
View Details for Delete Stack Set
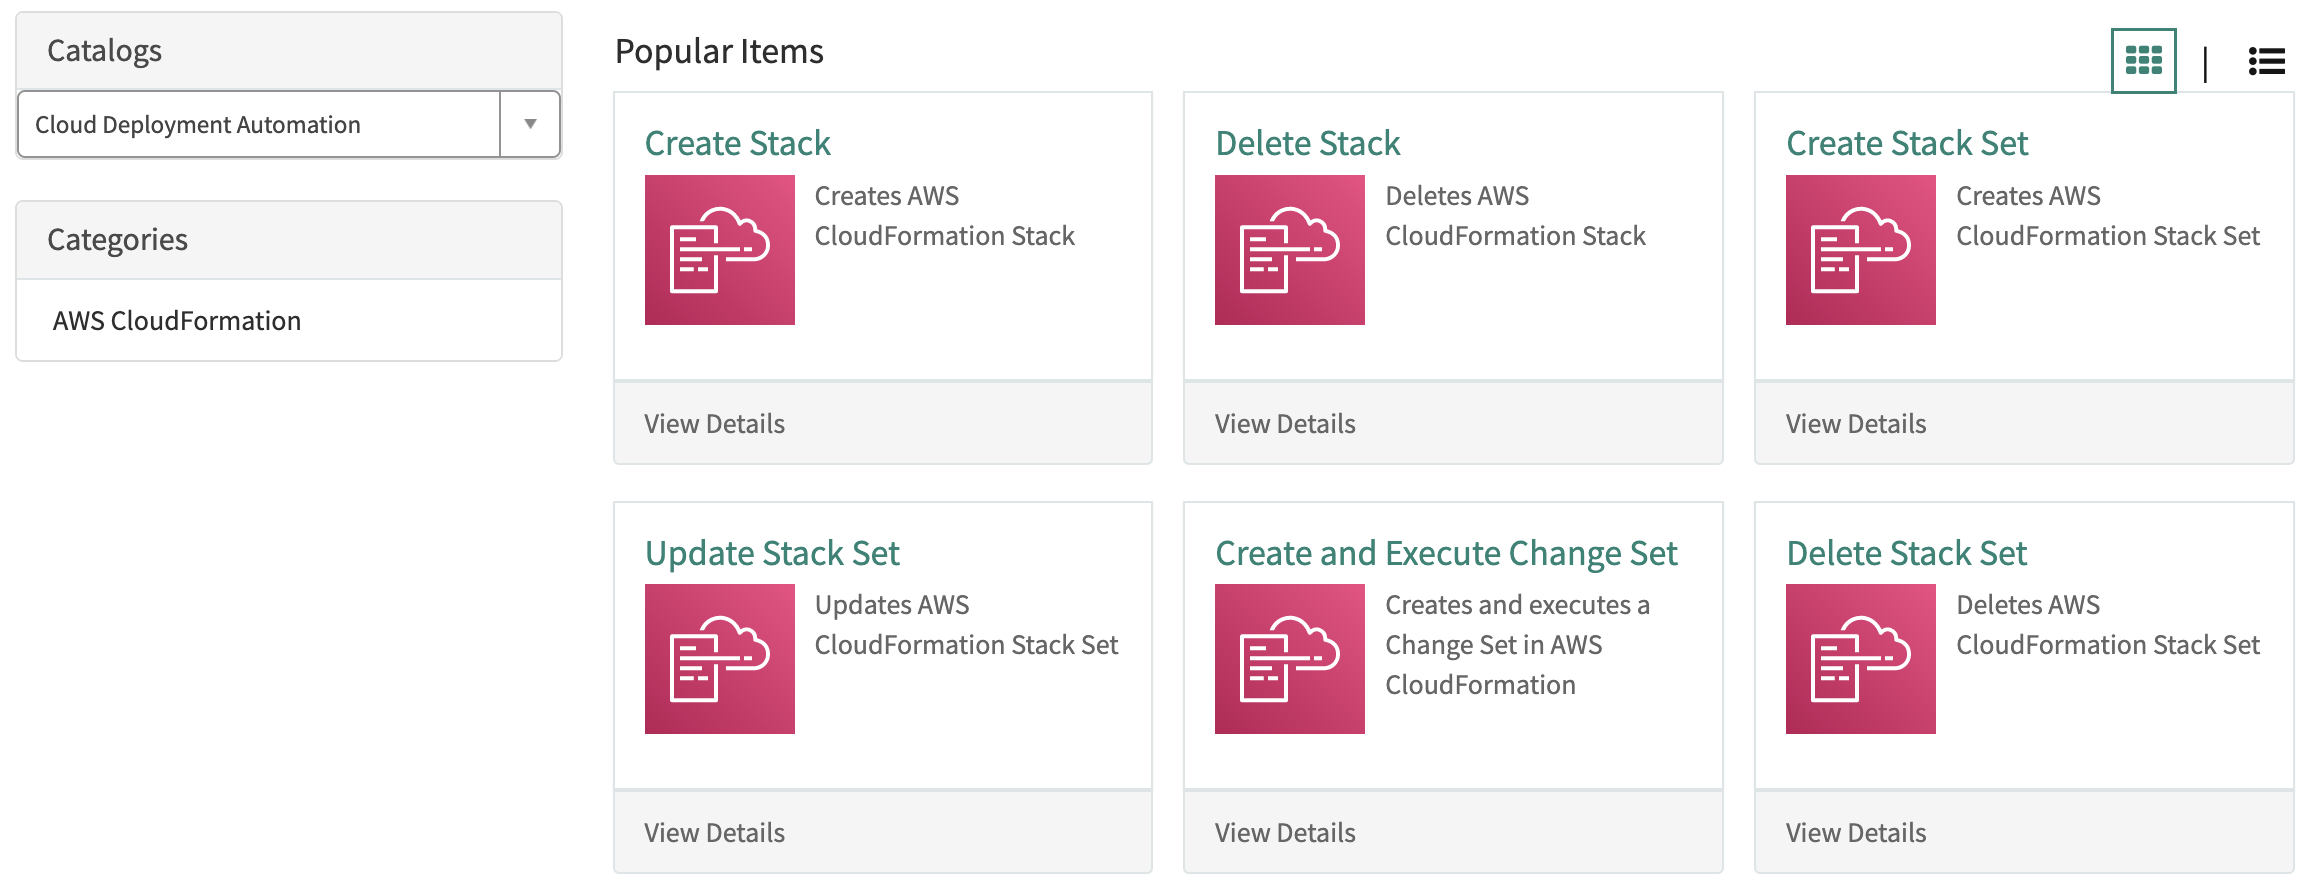click(1856, 833)
